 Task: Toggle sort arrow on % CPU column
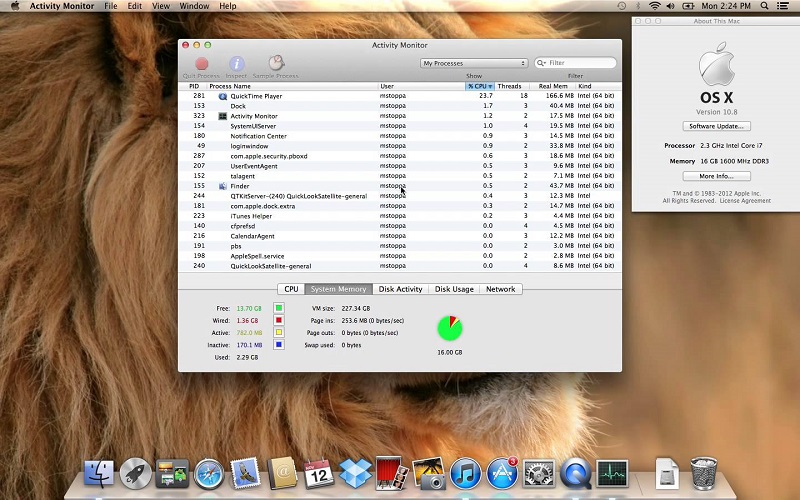(x=490, y=86)
